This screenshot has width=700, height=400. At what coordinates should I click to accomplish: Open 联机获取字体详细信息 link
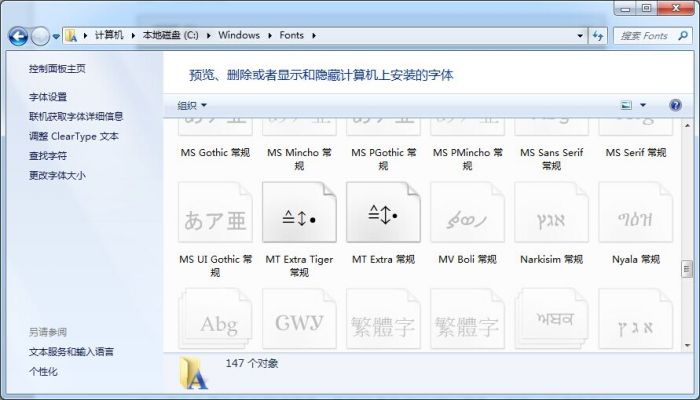click(76, 117)
